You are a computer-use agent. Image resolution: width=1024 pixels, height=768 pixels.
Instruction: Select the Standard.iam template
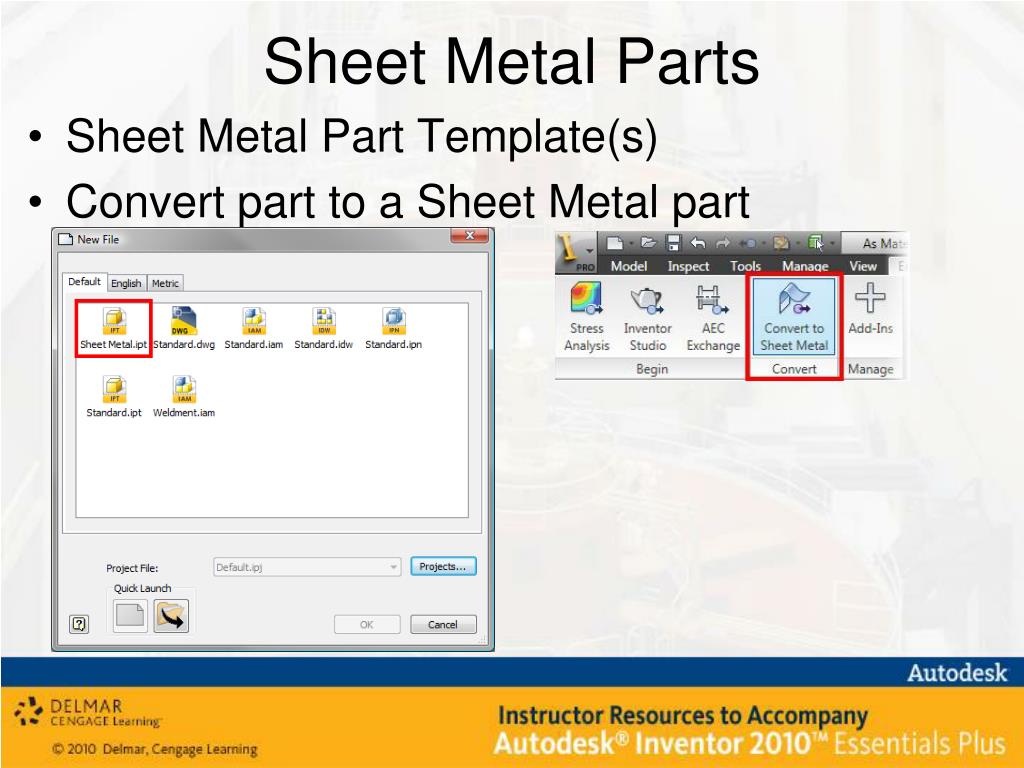(253, 328)
